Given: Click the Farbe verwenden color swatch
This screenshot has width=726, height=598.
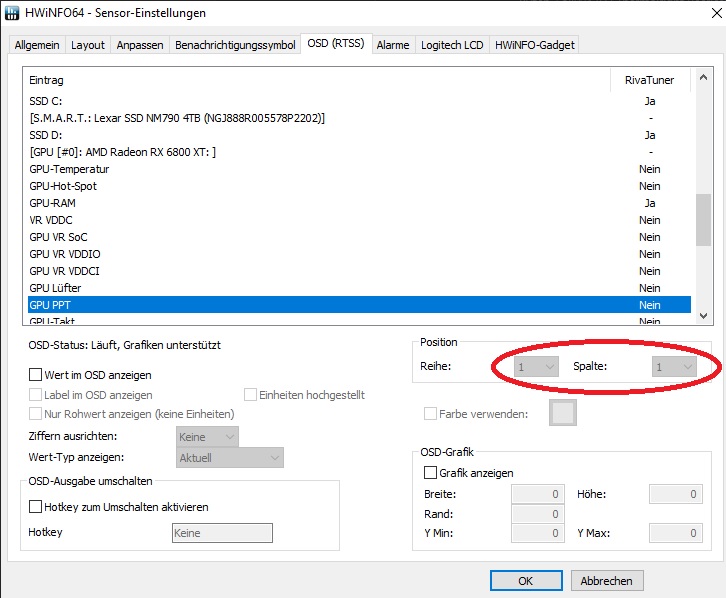Looking at the screenshot, I should click(x=563, y=412).
